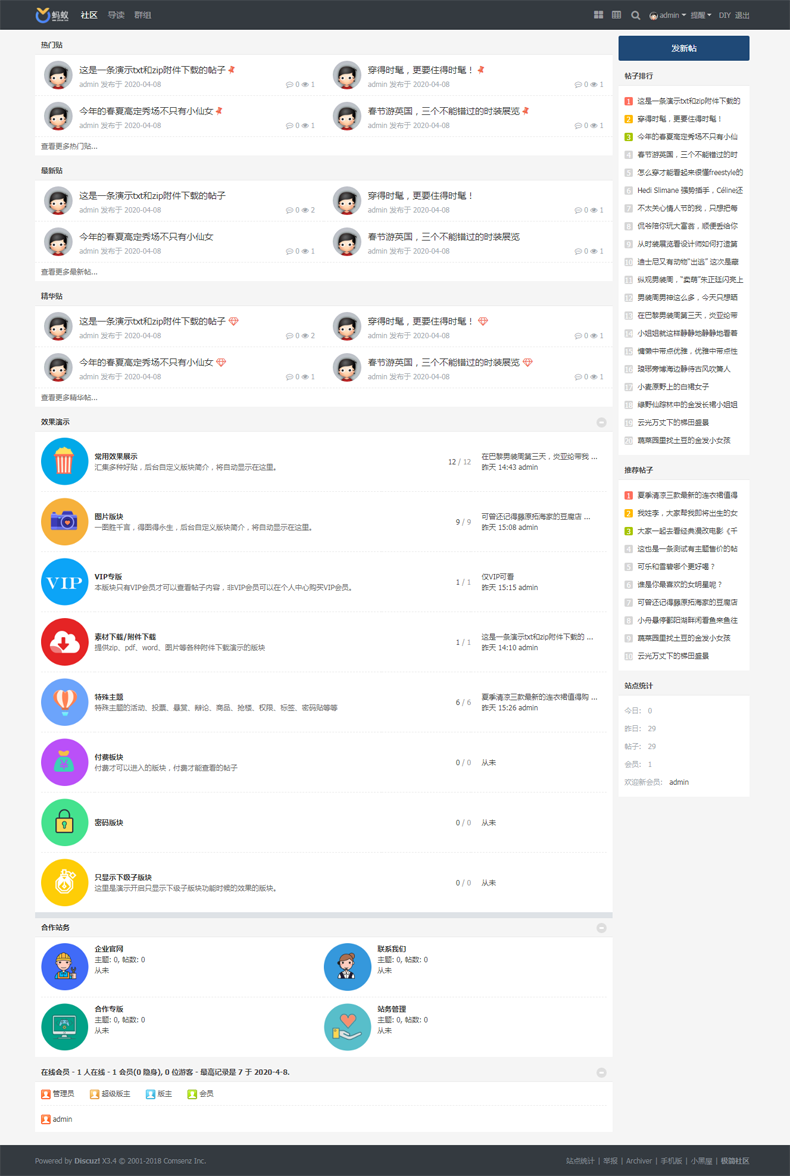Open 密码版块 padlock icon
This screenshot has width=790, height=1176.
click(x=65, y=822)
